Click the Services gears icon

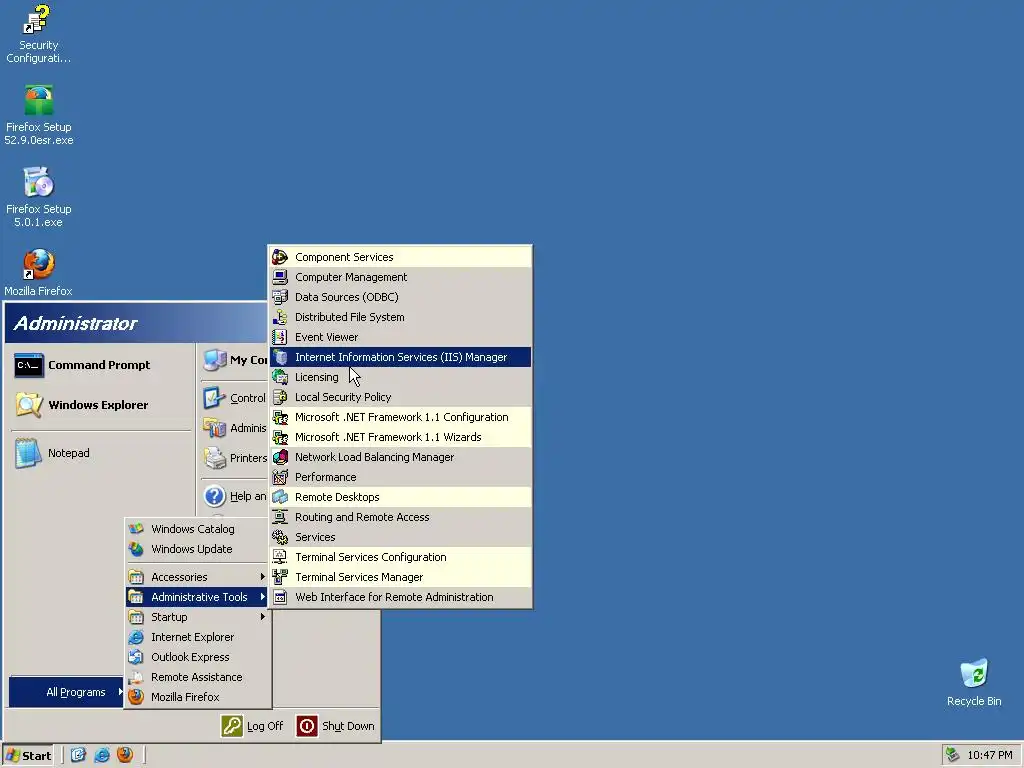coord(280,537)
